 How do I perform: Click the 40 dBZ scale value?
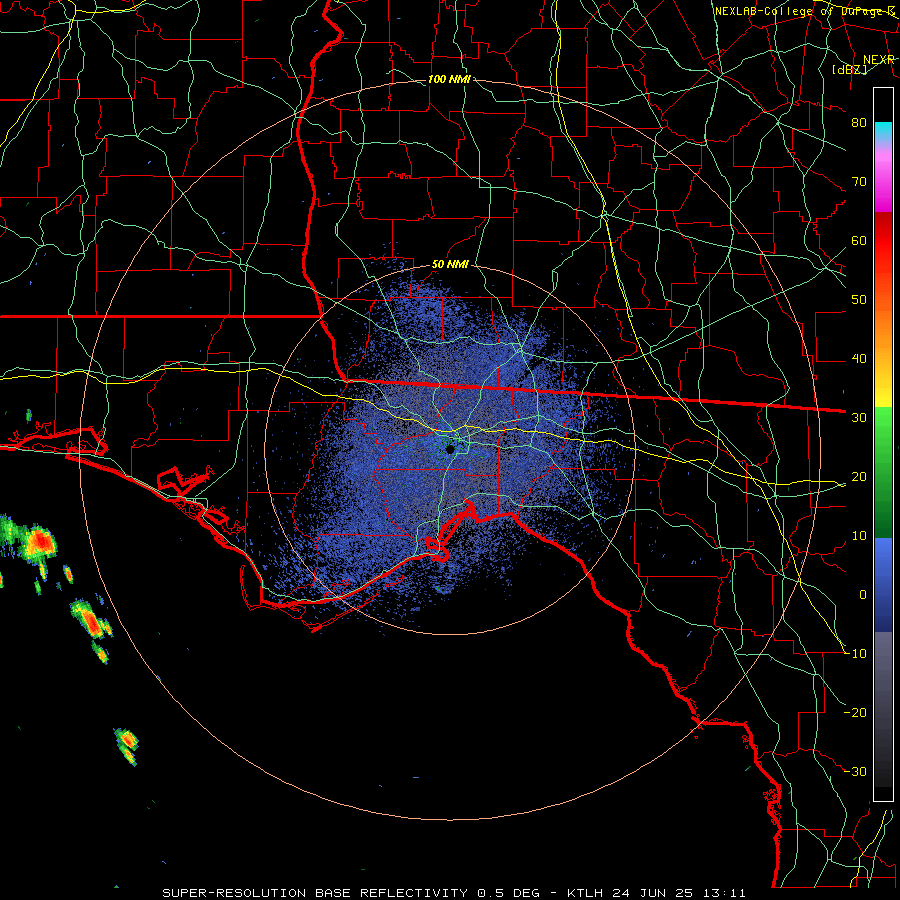coord(859,359)
